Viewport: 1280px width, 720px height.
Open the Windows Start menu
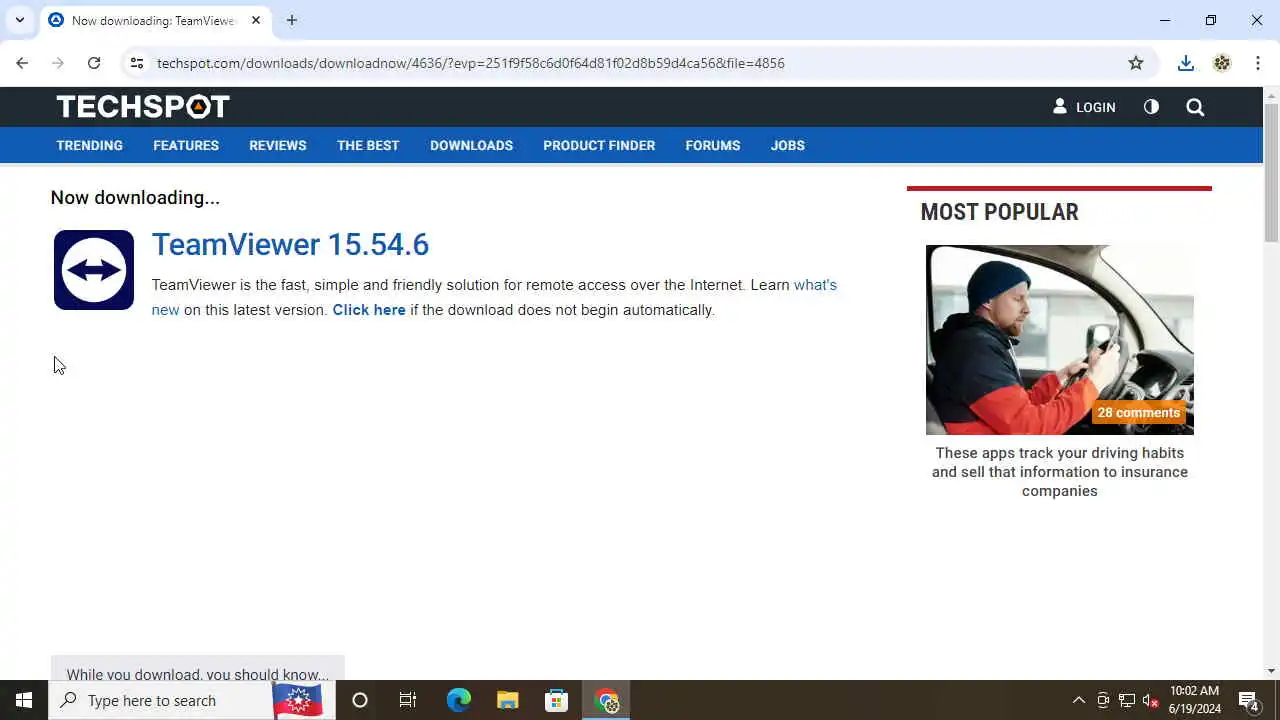(x=24, y=700)
